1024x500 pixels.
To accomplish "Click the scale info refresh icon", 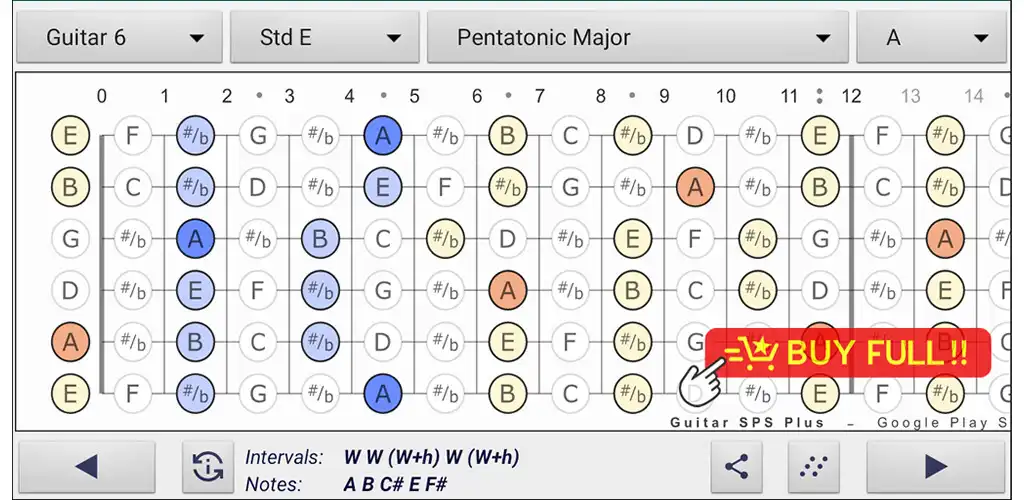I will coord(208,467).
